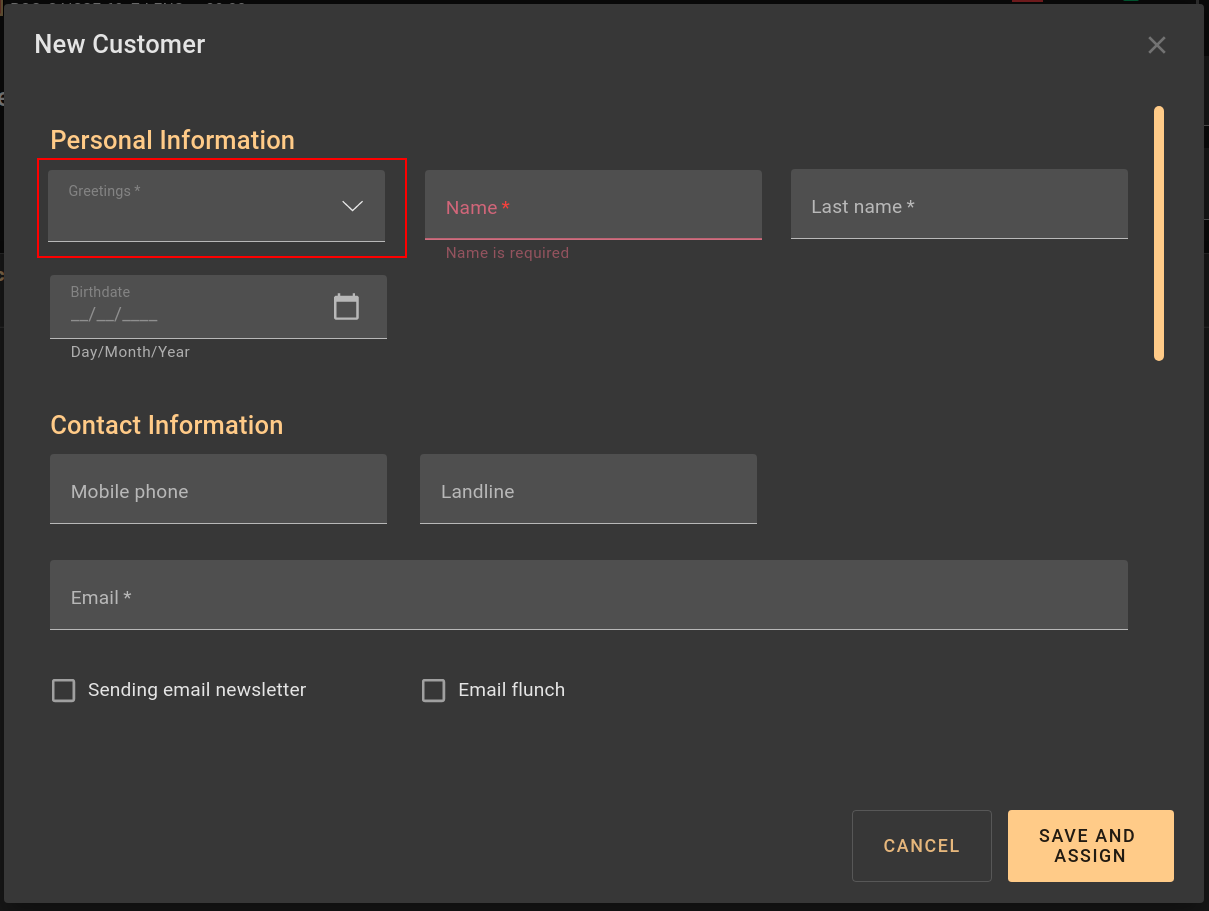Focus the Mobile phone field

pyautogui.click(x=218, y=490)
